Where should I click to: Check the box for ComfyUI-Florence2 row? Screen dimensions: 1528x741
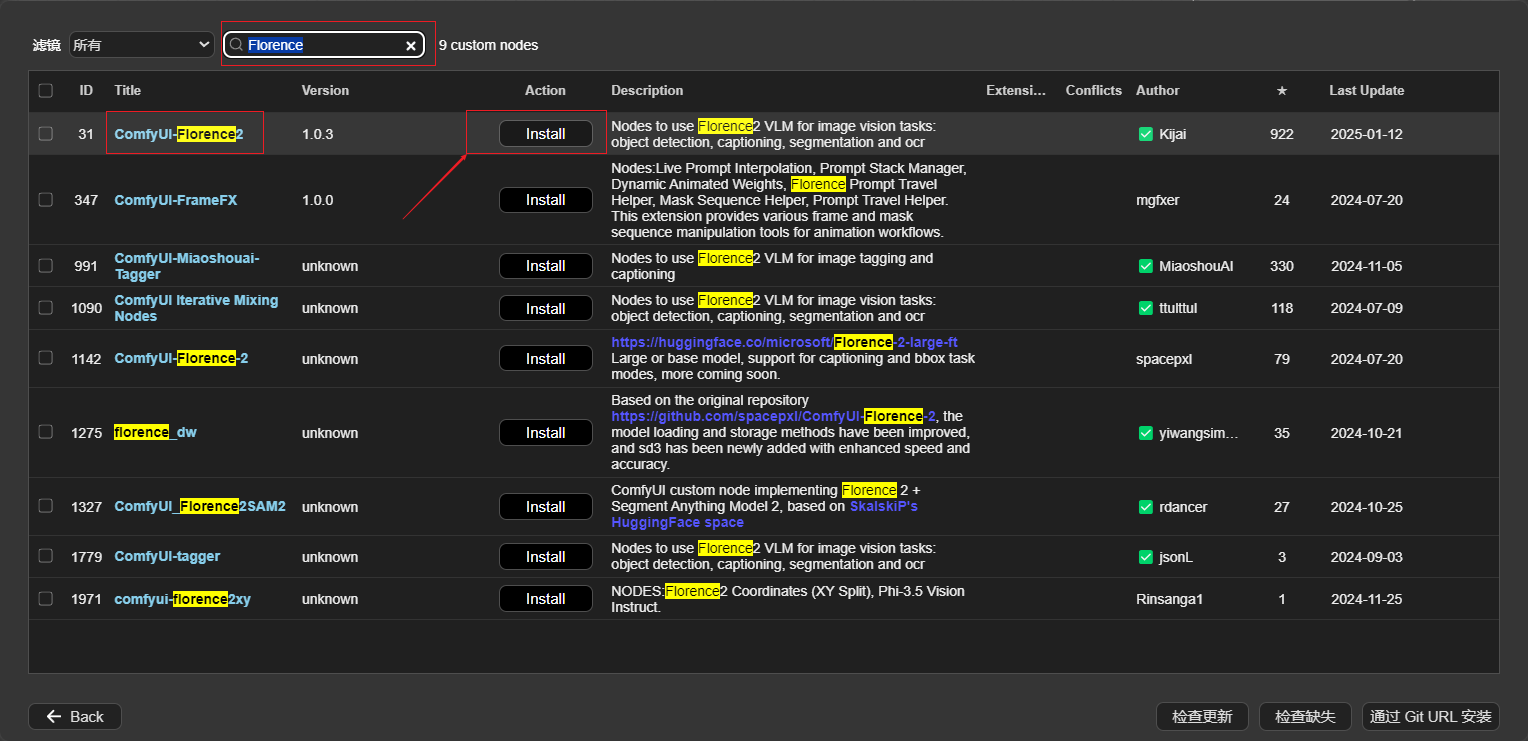click(x=45, y=134)
